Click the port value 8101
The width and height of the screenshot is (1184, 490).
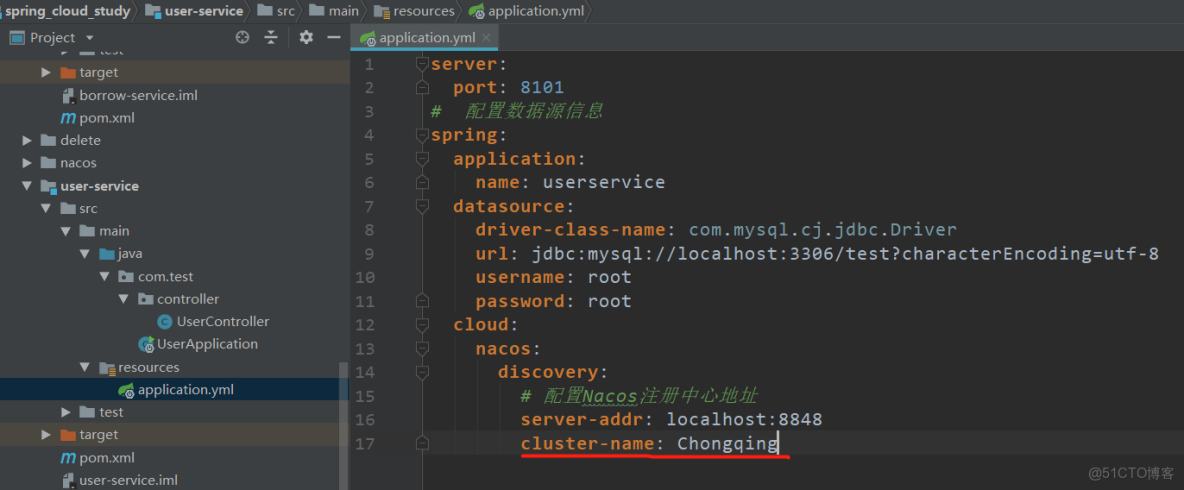click(542, 88)
